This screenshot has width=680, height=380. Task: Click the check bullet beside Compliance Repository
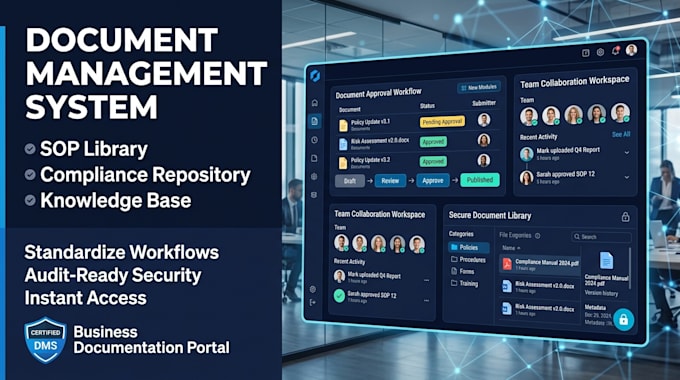pos(30,175)
